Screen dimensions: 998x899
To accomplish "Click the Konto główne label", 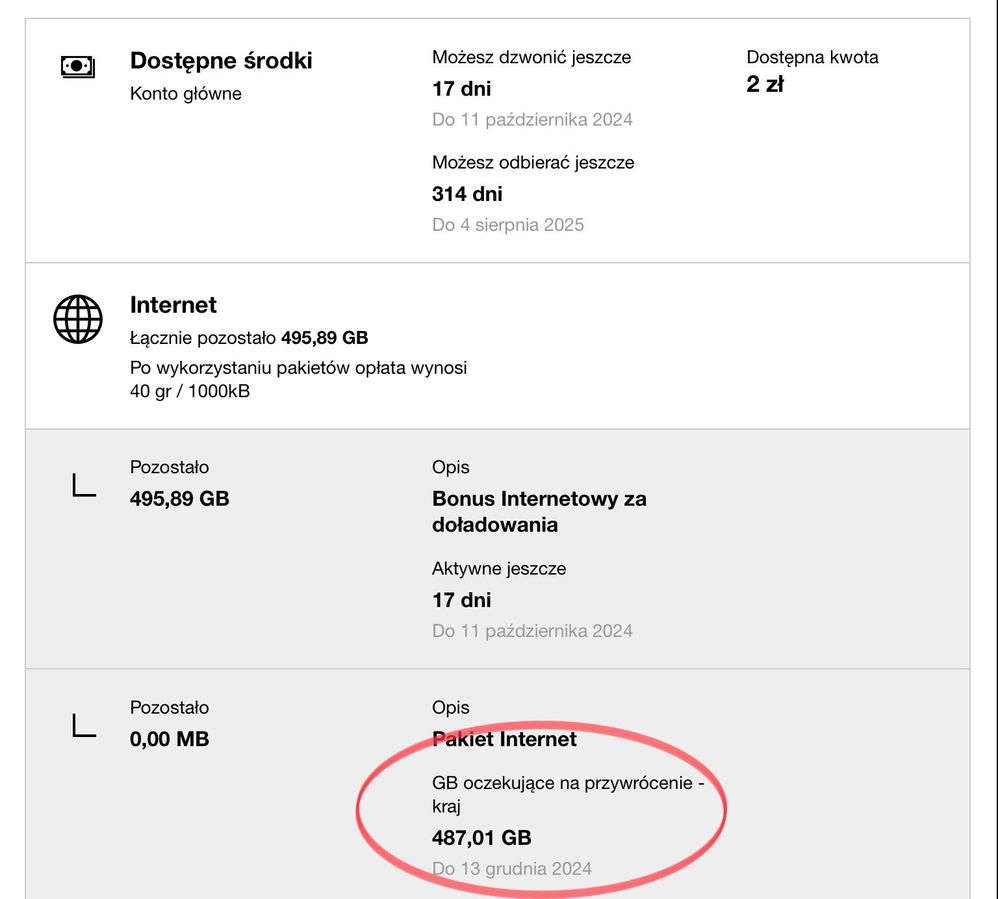I will 186,94.
